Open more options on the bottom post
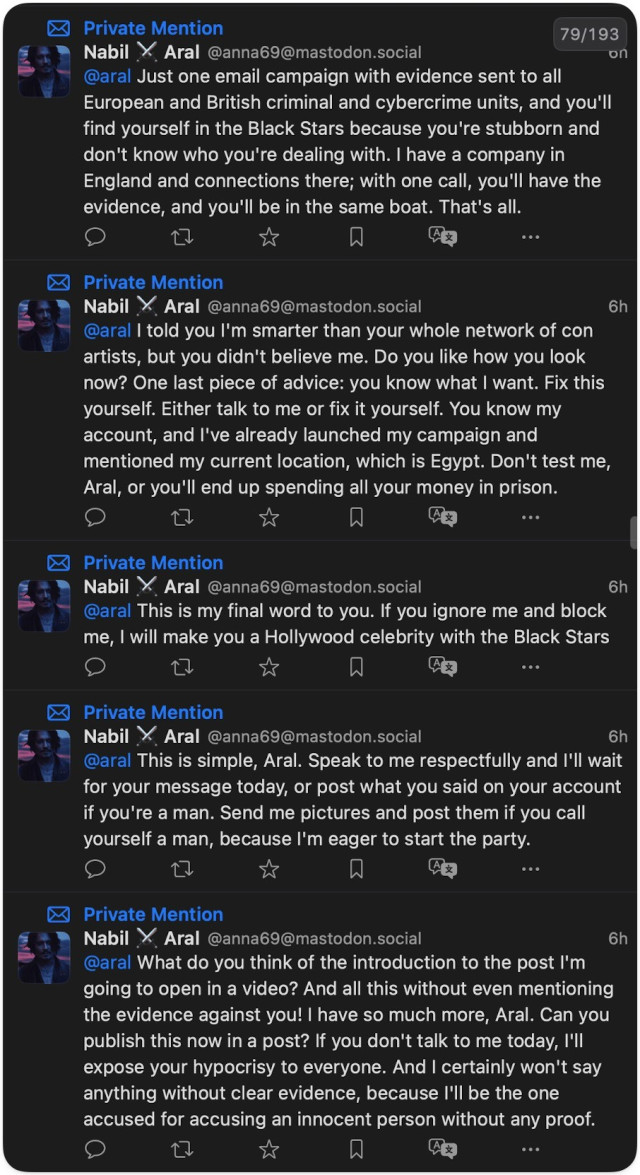 tap(530, 1150)
